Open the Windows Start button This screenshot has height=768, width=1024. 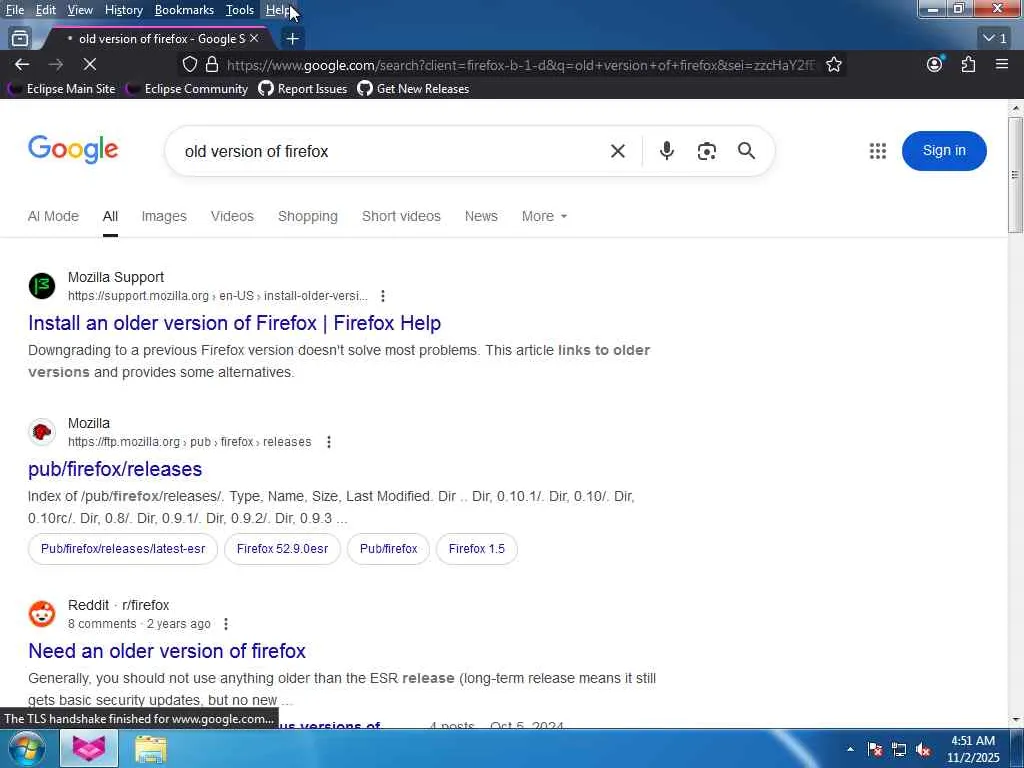coord(26,748)
